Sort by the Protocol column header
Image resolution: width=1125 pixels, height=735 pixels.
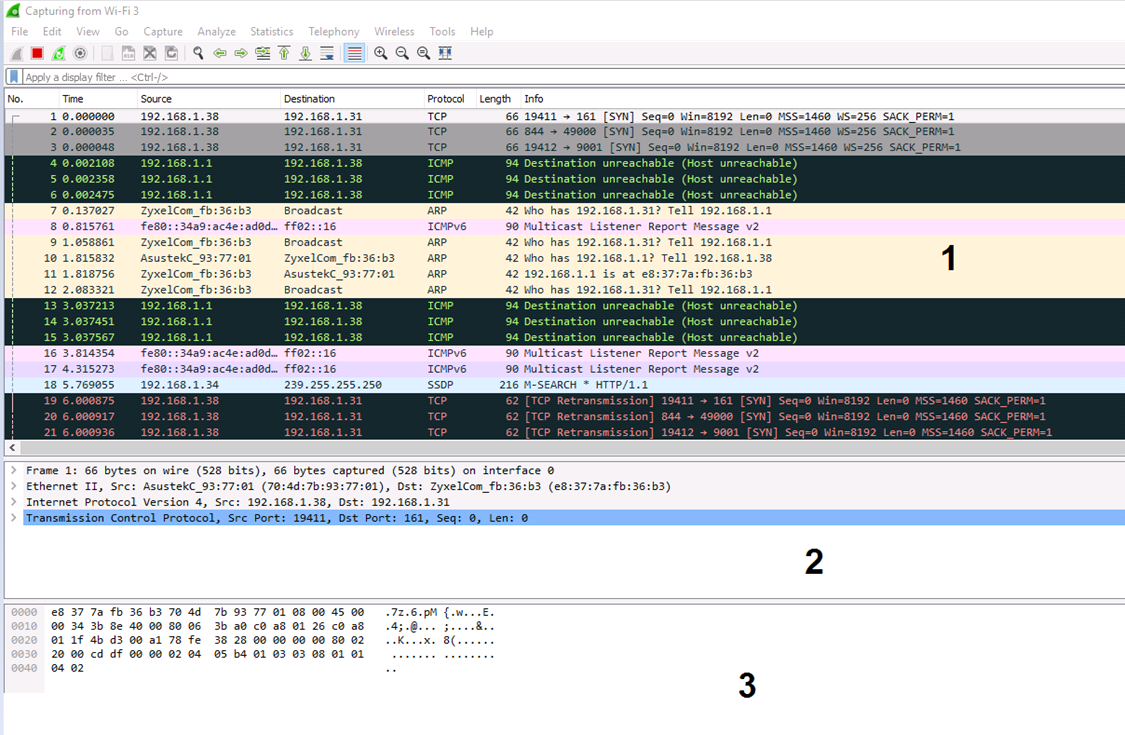pos(449,99)
